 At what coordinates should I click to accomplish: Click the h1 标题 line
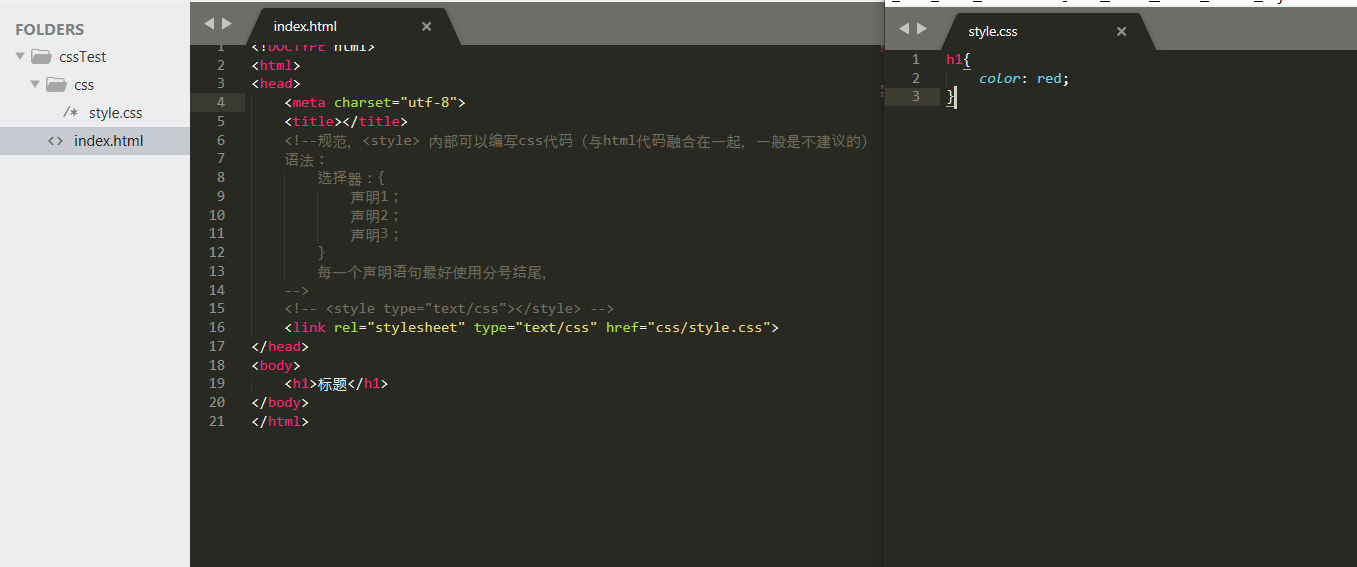pos(336,384)
